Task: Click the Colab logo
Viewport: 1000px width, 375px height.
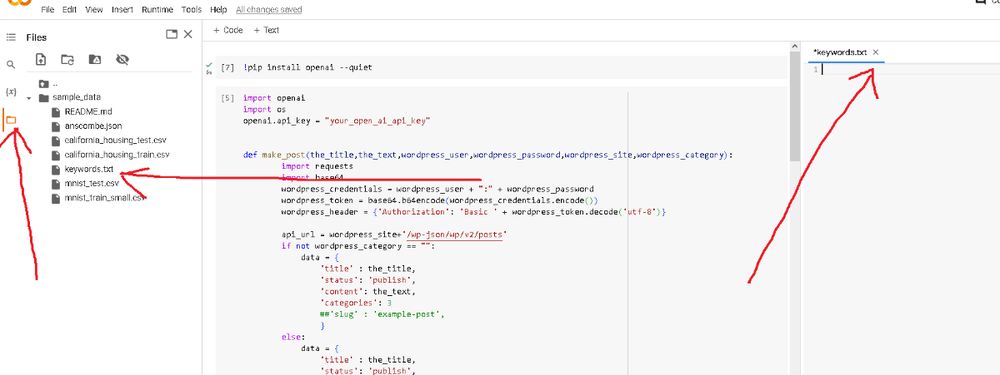Action: [x=19, y=3]
